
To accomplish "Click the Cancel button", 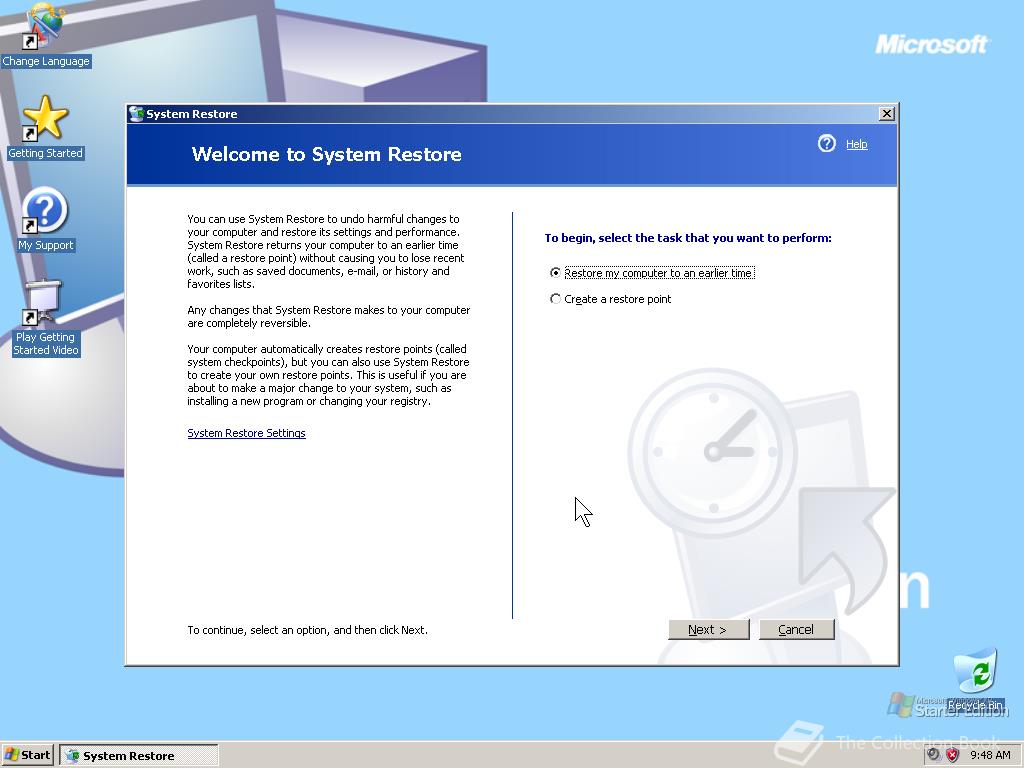I will tap(797, 630).
